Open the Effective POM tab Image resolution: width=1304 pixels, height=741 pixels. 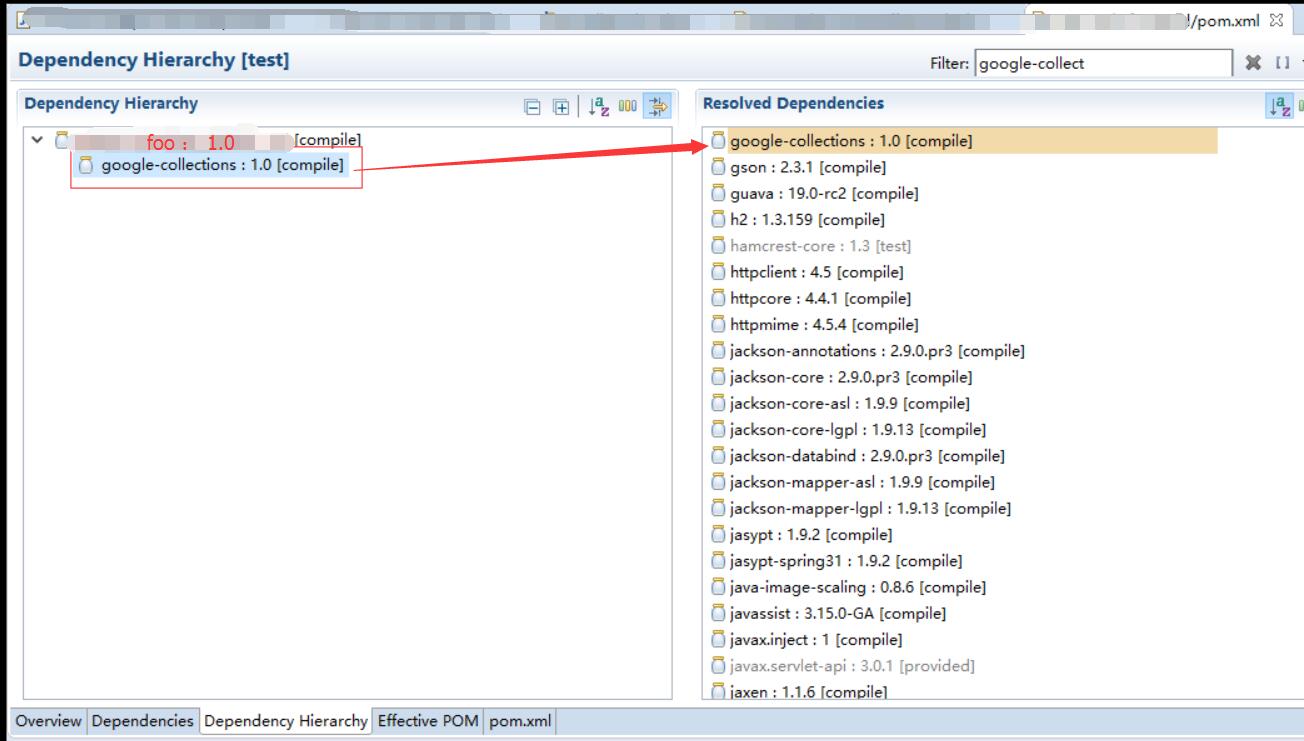tap(428, 721)
